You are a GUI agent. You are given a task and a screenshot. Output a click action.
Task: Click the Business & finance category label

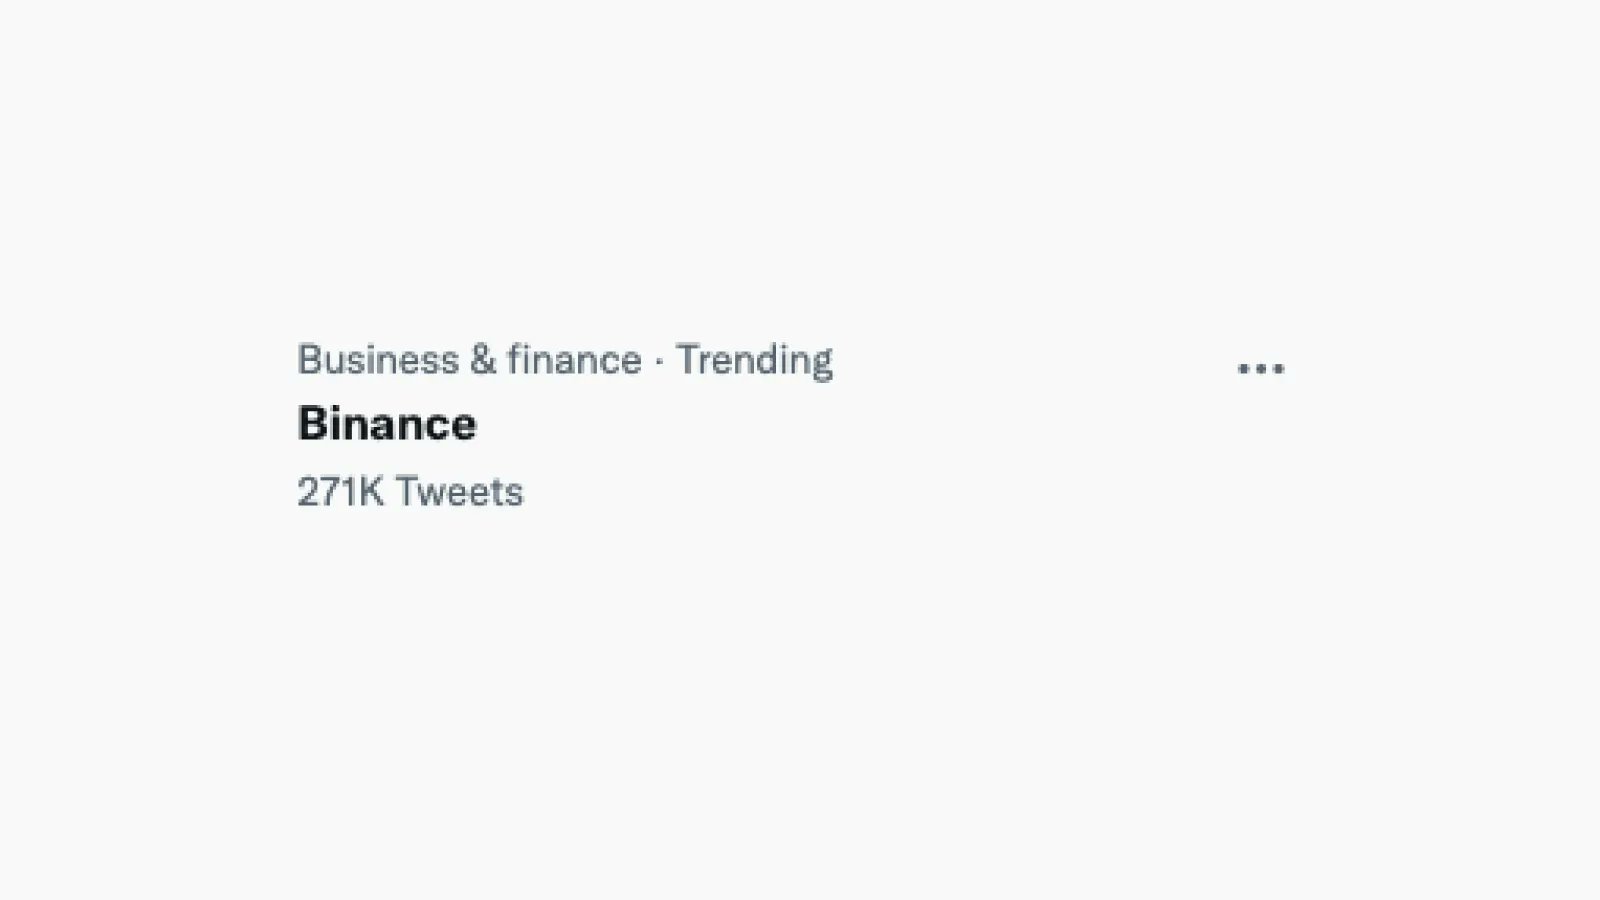point(469,360)
